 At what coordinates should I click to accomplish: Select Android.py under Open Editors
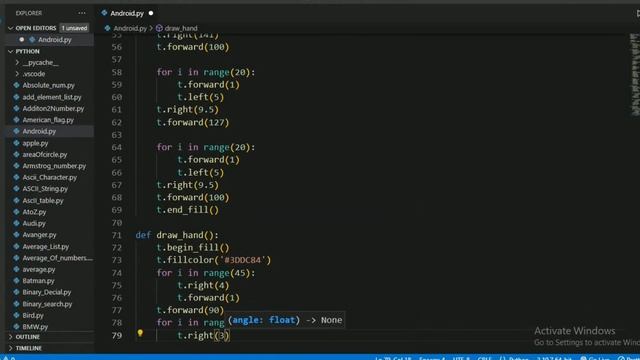pyautogui.click(x=54, y=40)
